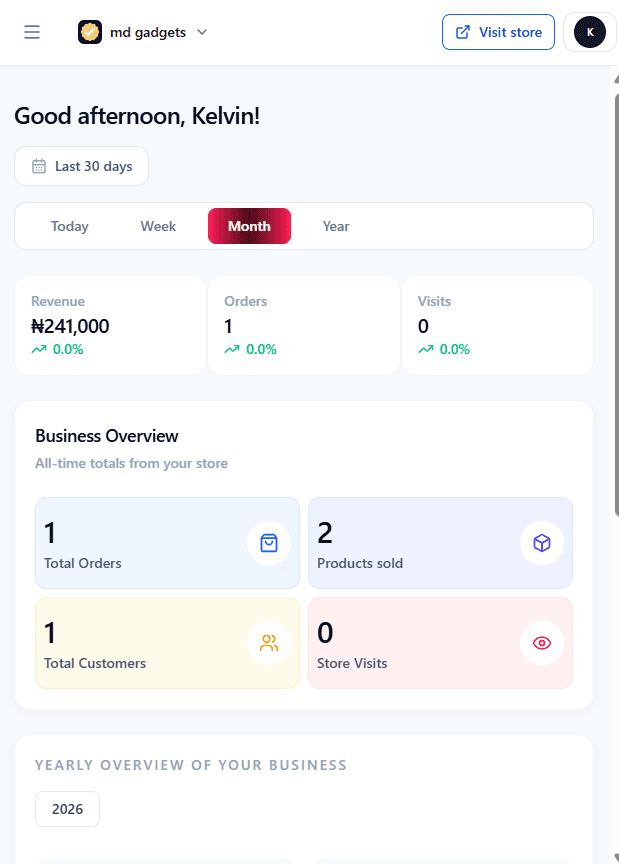Select the Month period tab

point(249,226)
